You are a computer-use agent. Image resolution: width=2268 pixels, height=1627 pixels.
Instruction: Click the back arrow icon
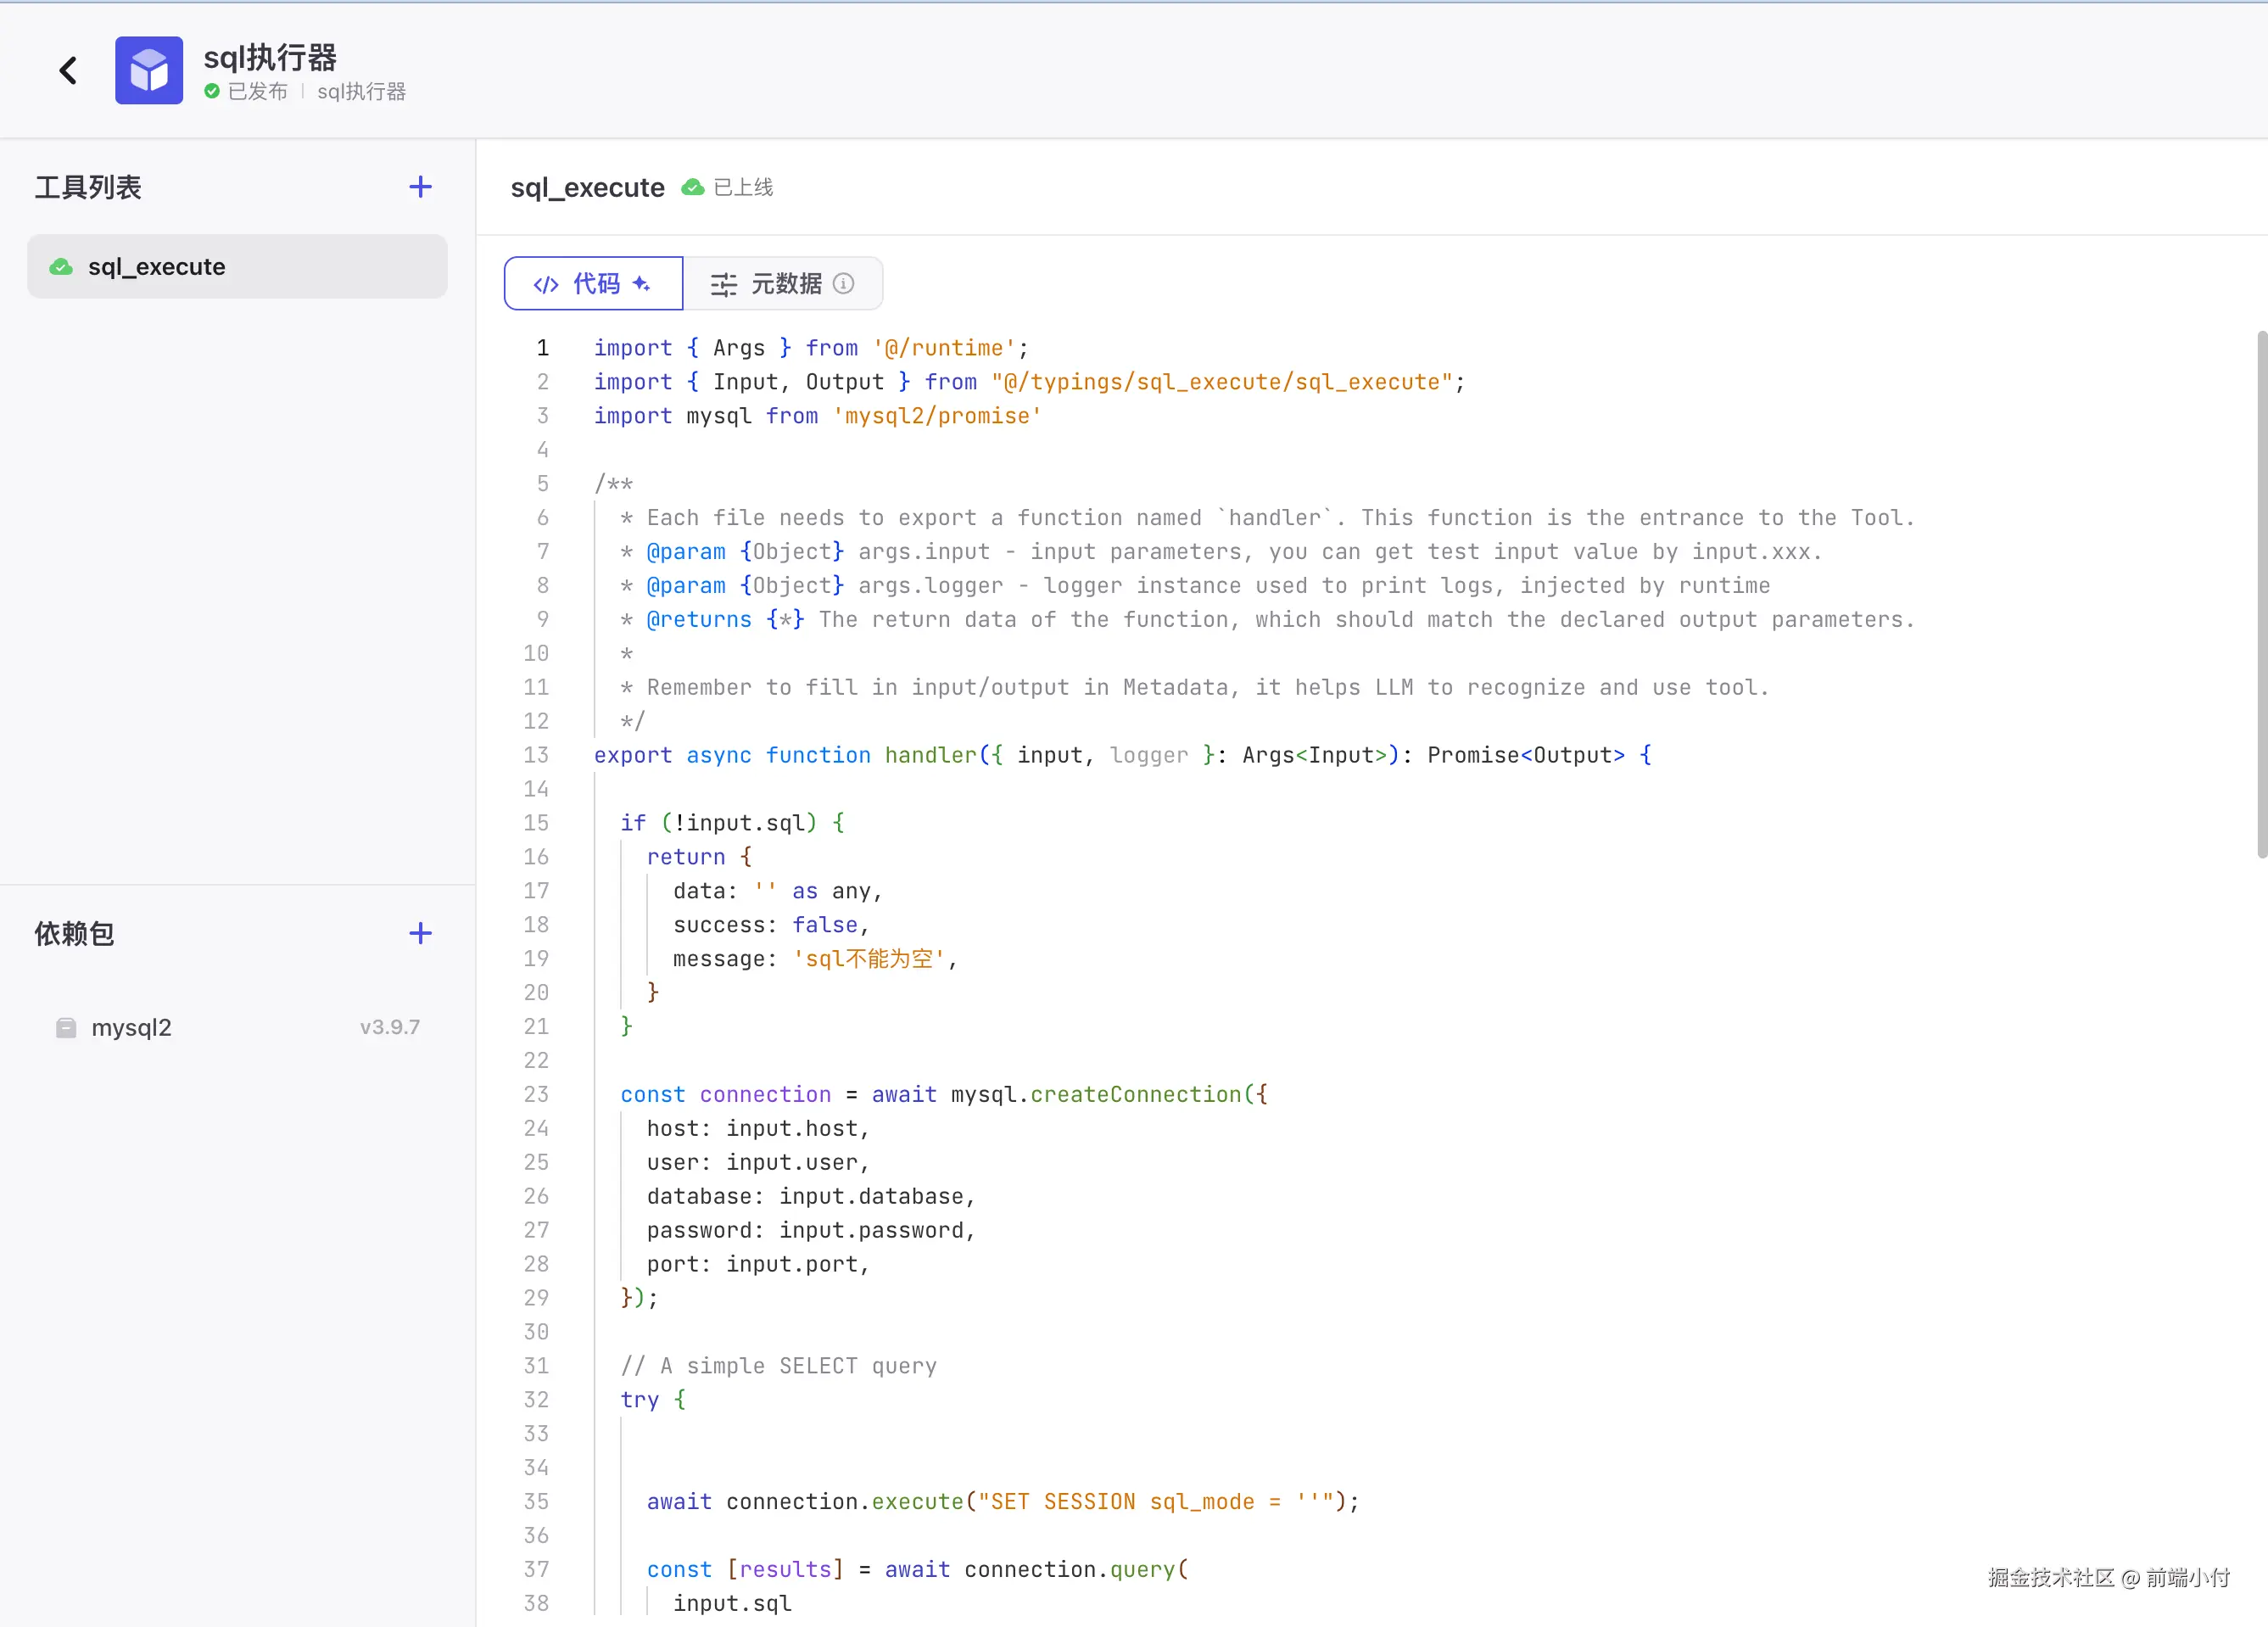[x=68, y=70]
